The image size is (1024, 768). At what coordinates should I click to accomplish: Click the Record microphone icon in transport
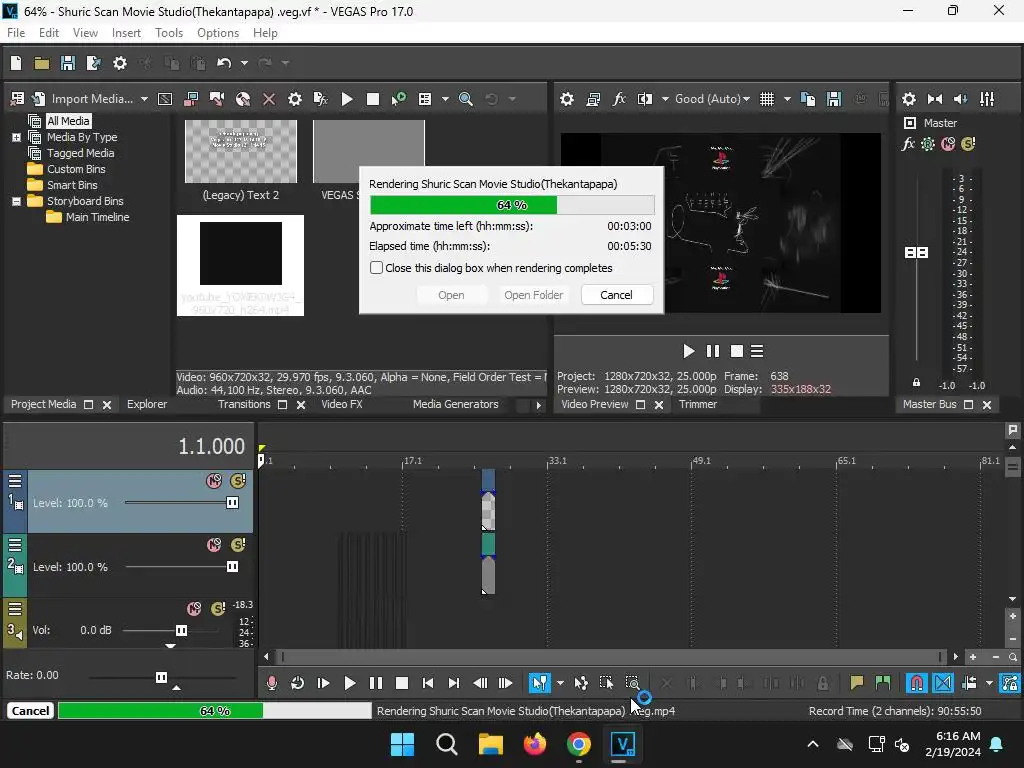pyautogui.click(x=272, y=683)
